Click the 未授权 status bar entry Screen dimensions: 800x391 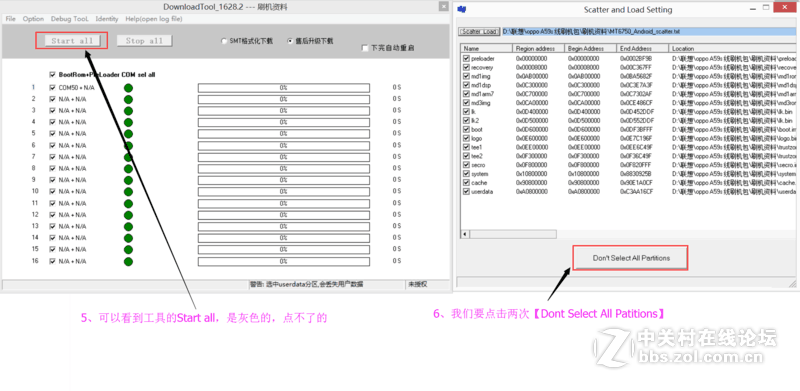click(x=417, y=284)
